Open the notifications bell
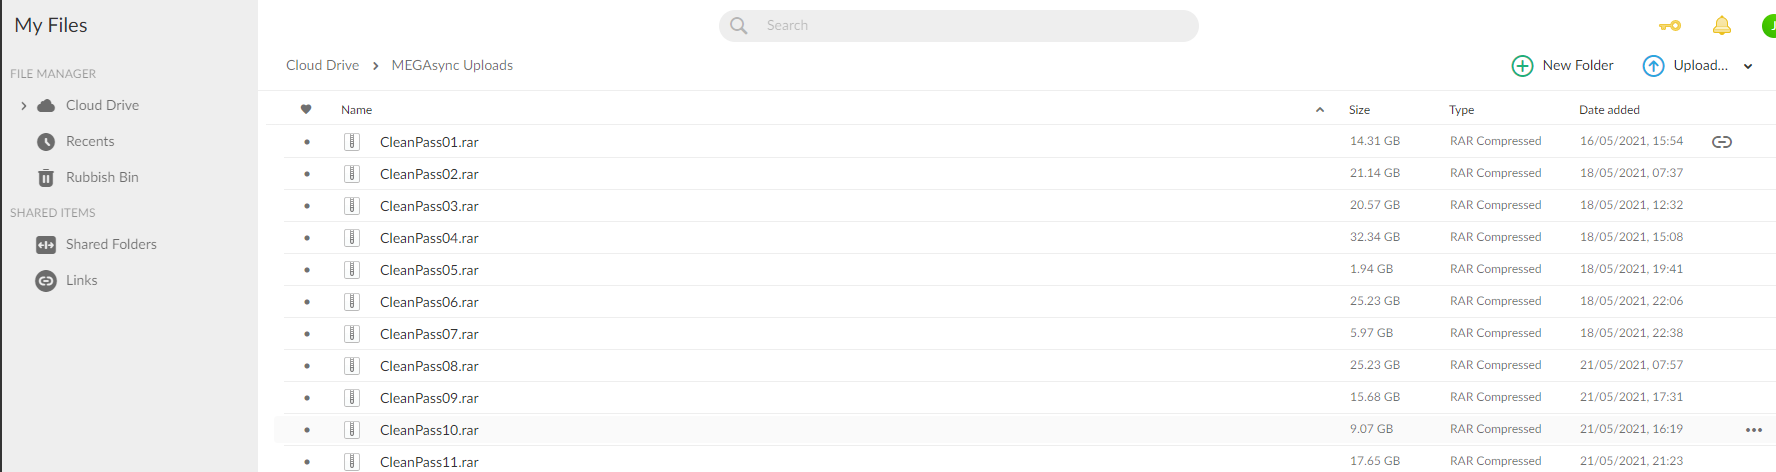1776x472 pixels. (x=1721, y=25)
